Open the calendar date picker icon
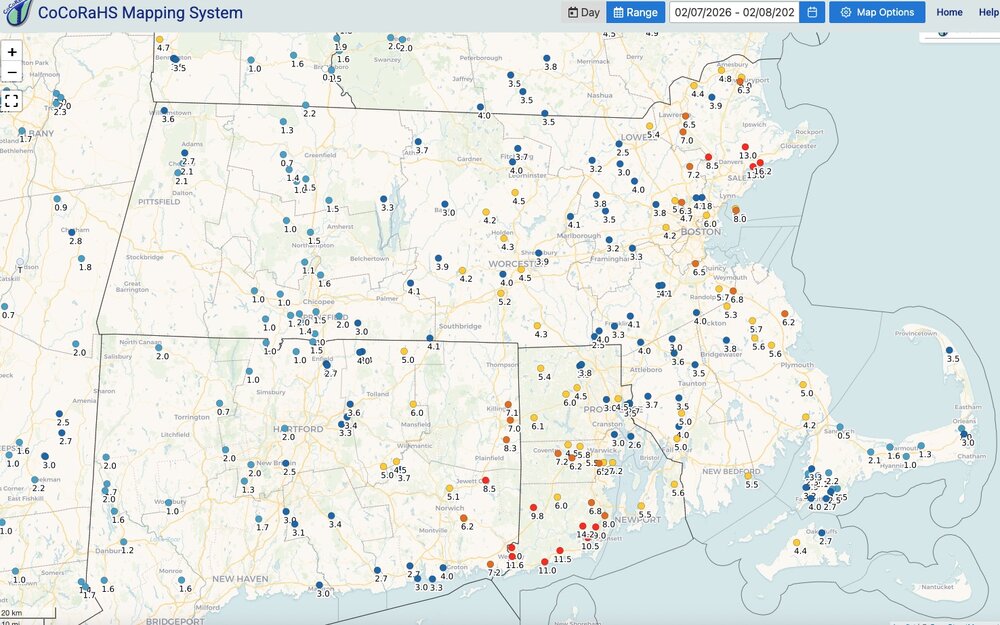 812,12
